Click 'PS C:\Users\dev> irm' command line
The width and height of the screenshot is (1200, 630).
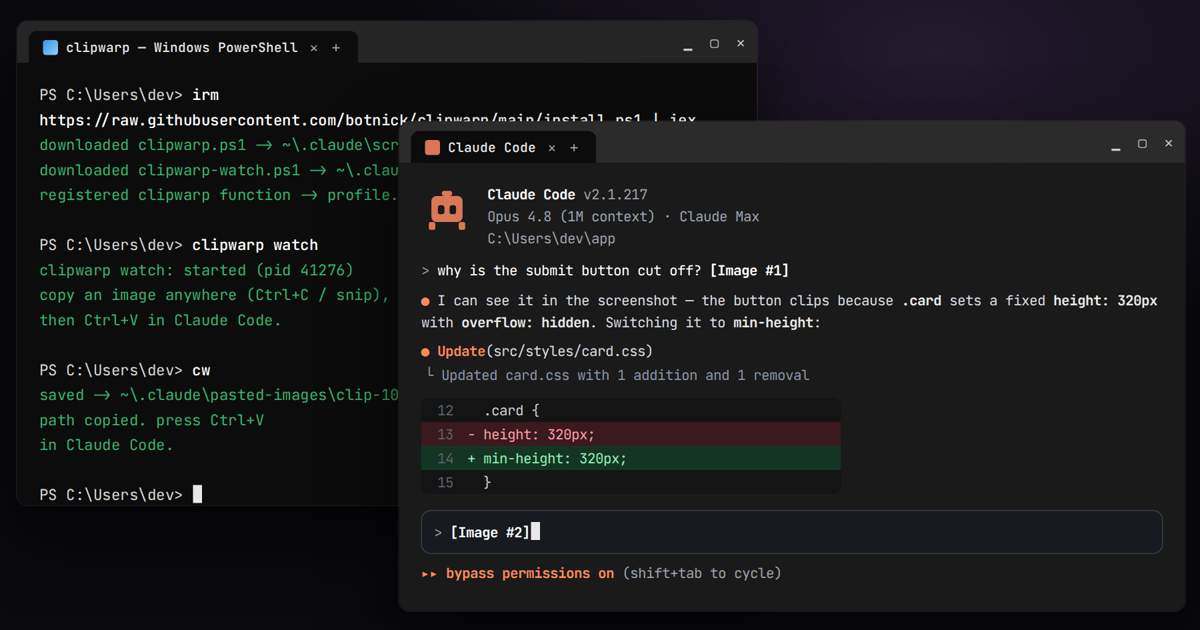pos(129,95)
